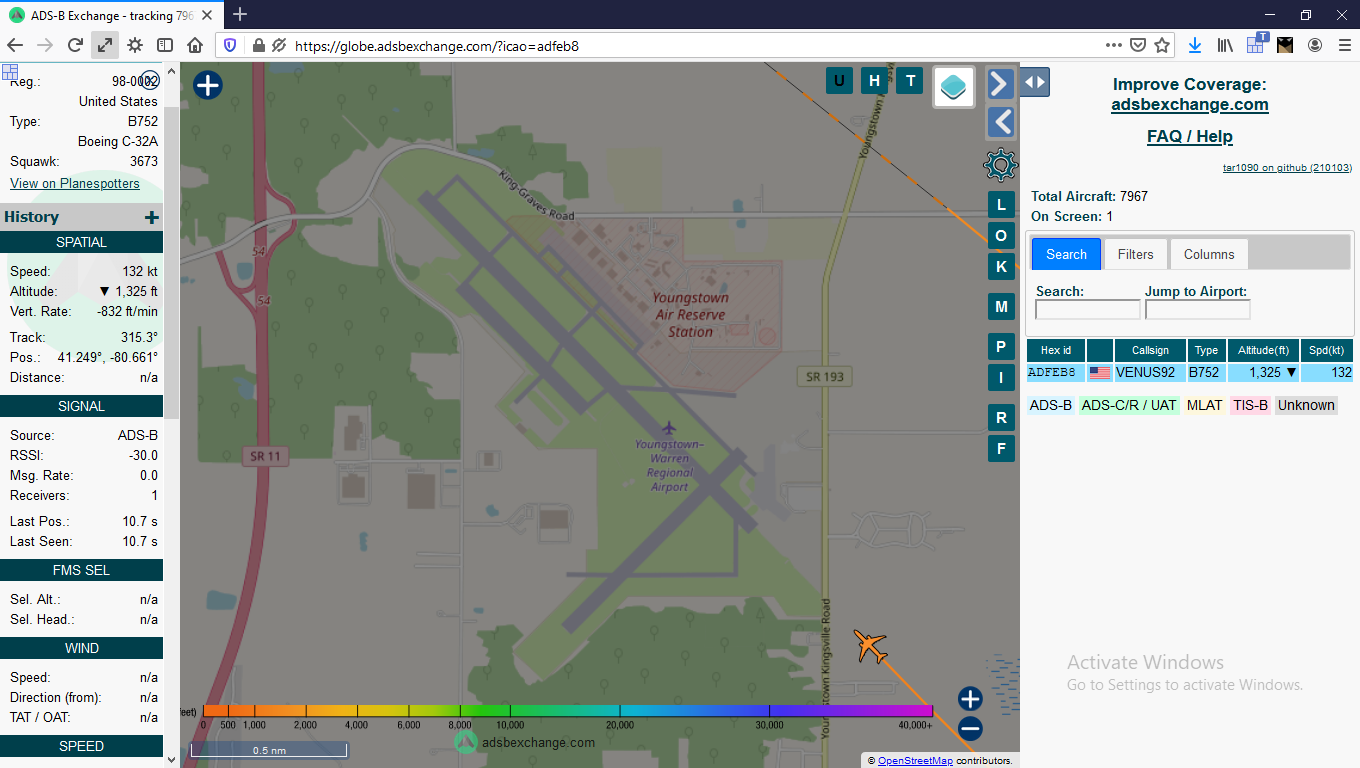Switch to the Columns tab
This screenshot has height=768, width=1360.
[x=1209, y=254]
